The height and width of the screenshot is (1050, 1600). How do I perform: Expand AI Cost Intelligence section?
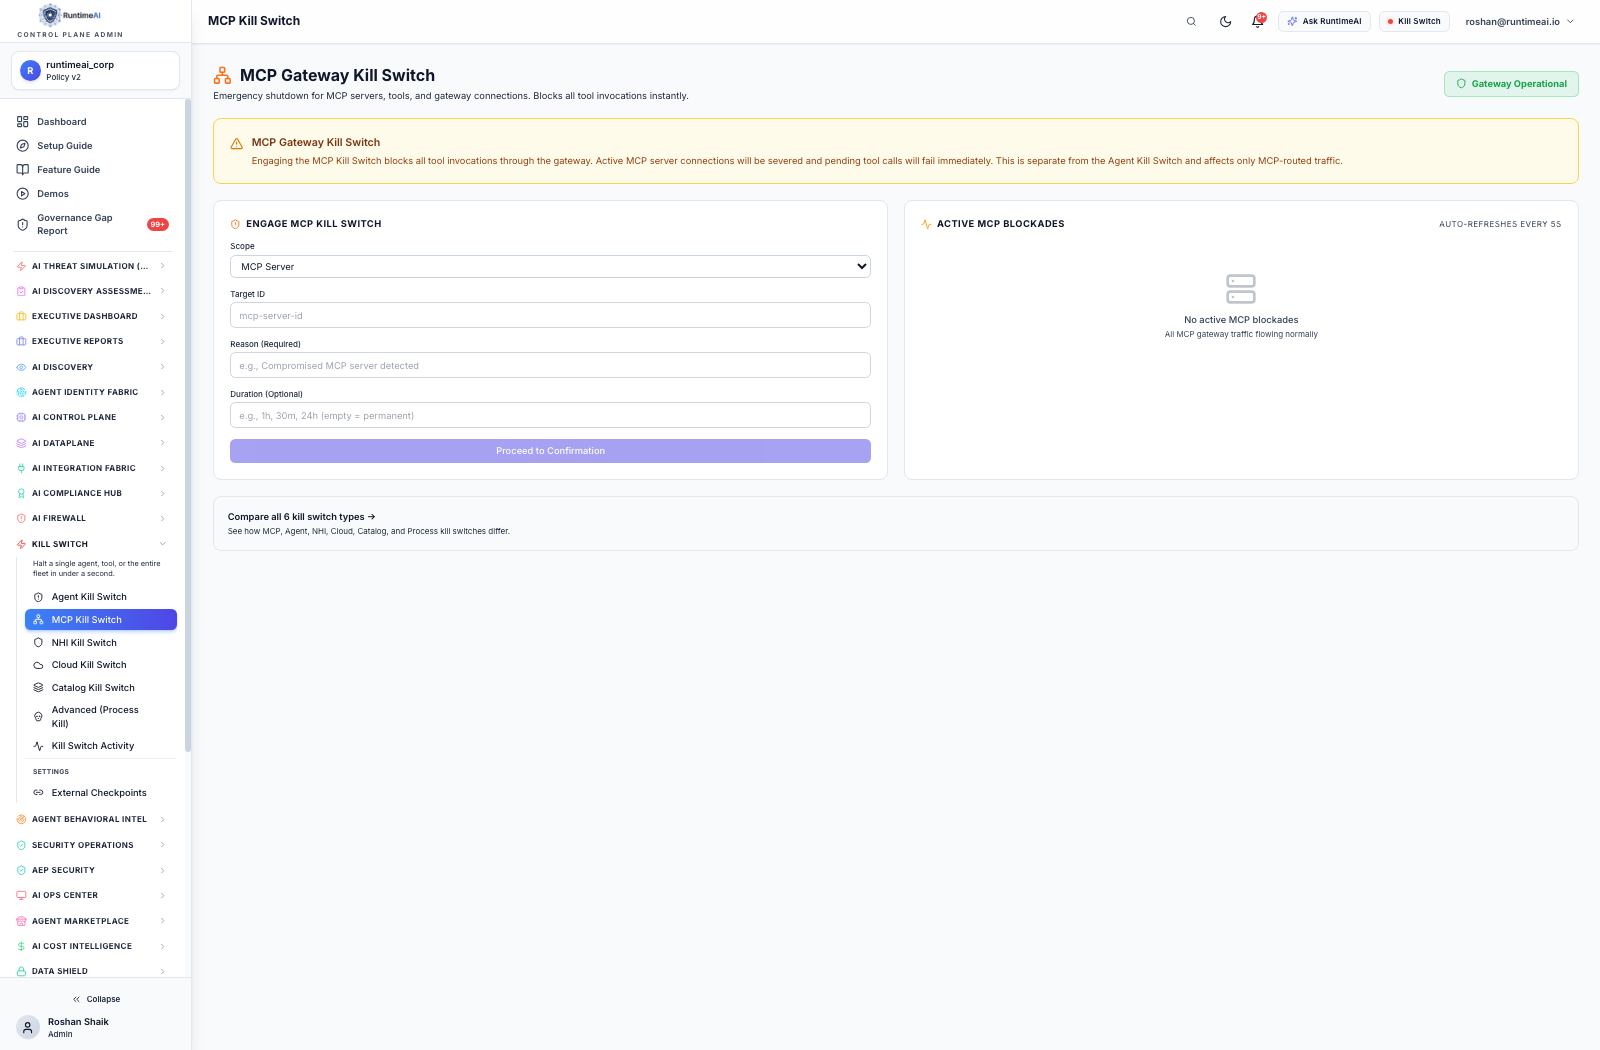click(x=92, y=946)
